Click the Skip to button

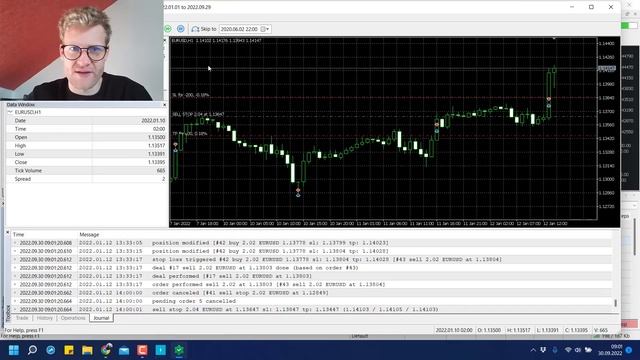click(204, 29)
